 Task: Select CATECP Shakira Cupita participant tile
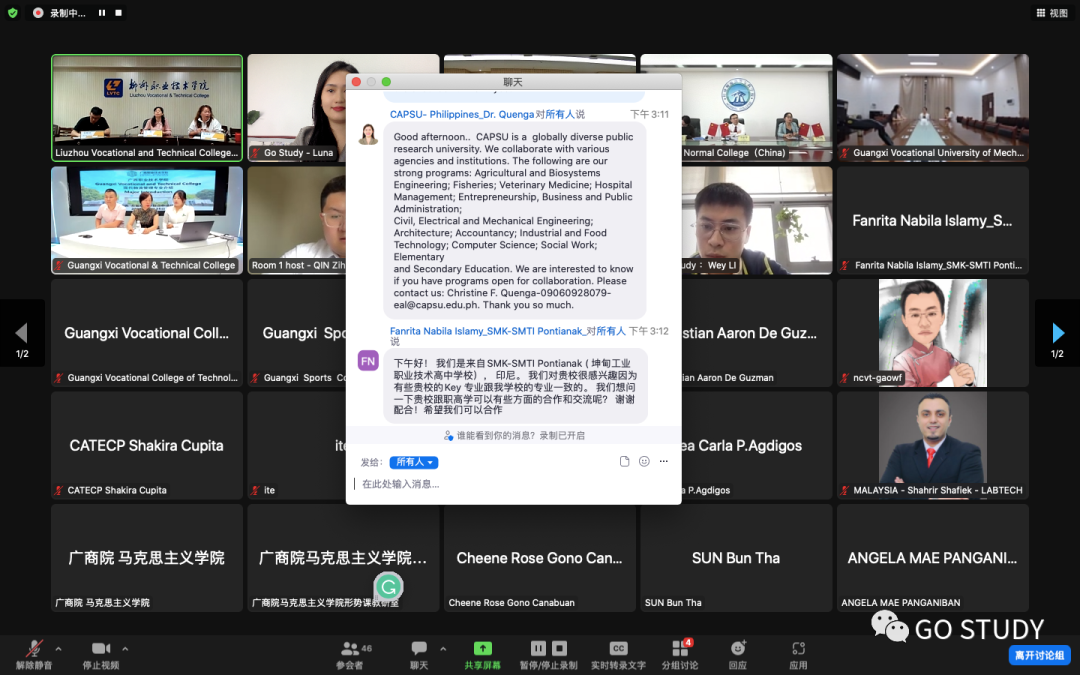(147, 446)
